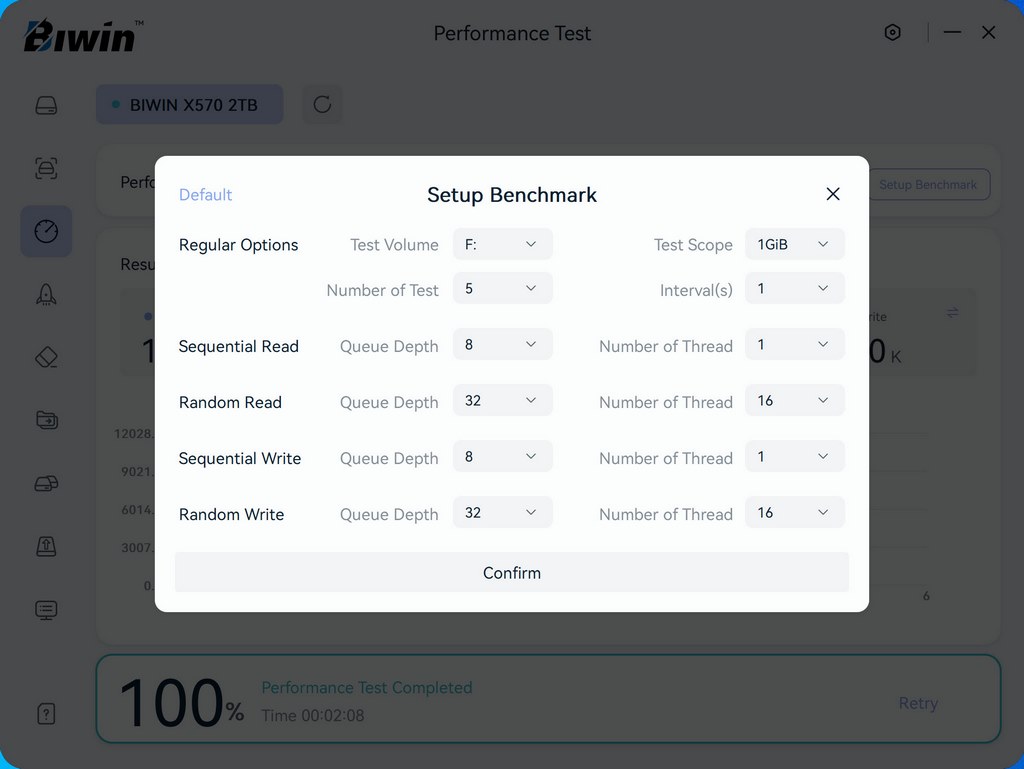Open the drive information sidebar icon

(x=46, y=105)
